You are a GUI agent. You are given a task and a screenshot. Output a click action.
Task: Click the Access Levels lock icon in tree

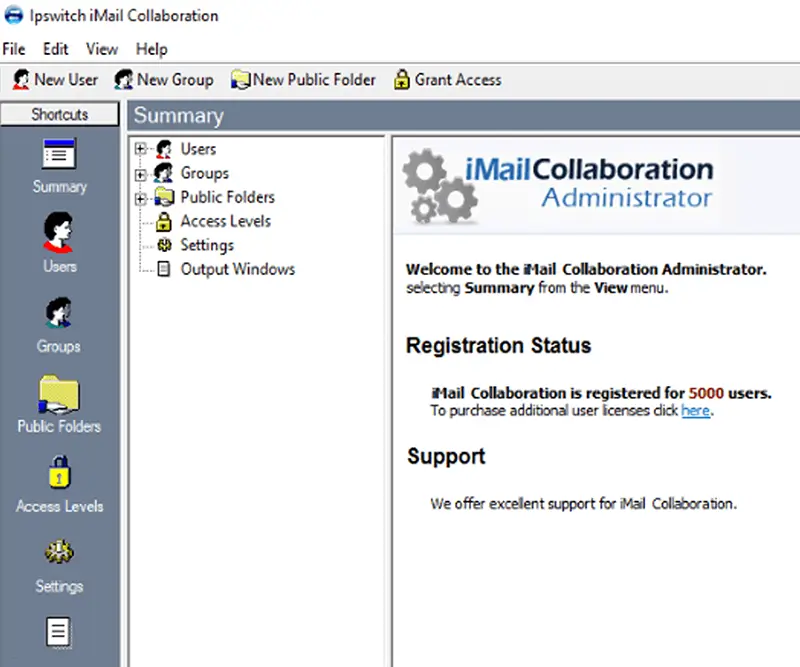tap(164, 221)
